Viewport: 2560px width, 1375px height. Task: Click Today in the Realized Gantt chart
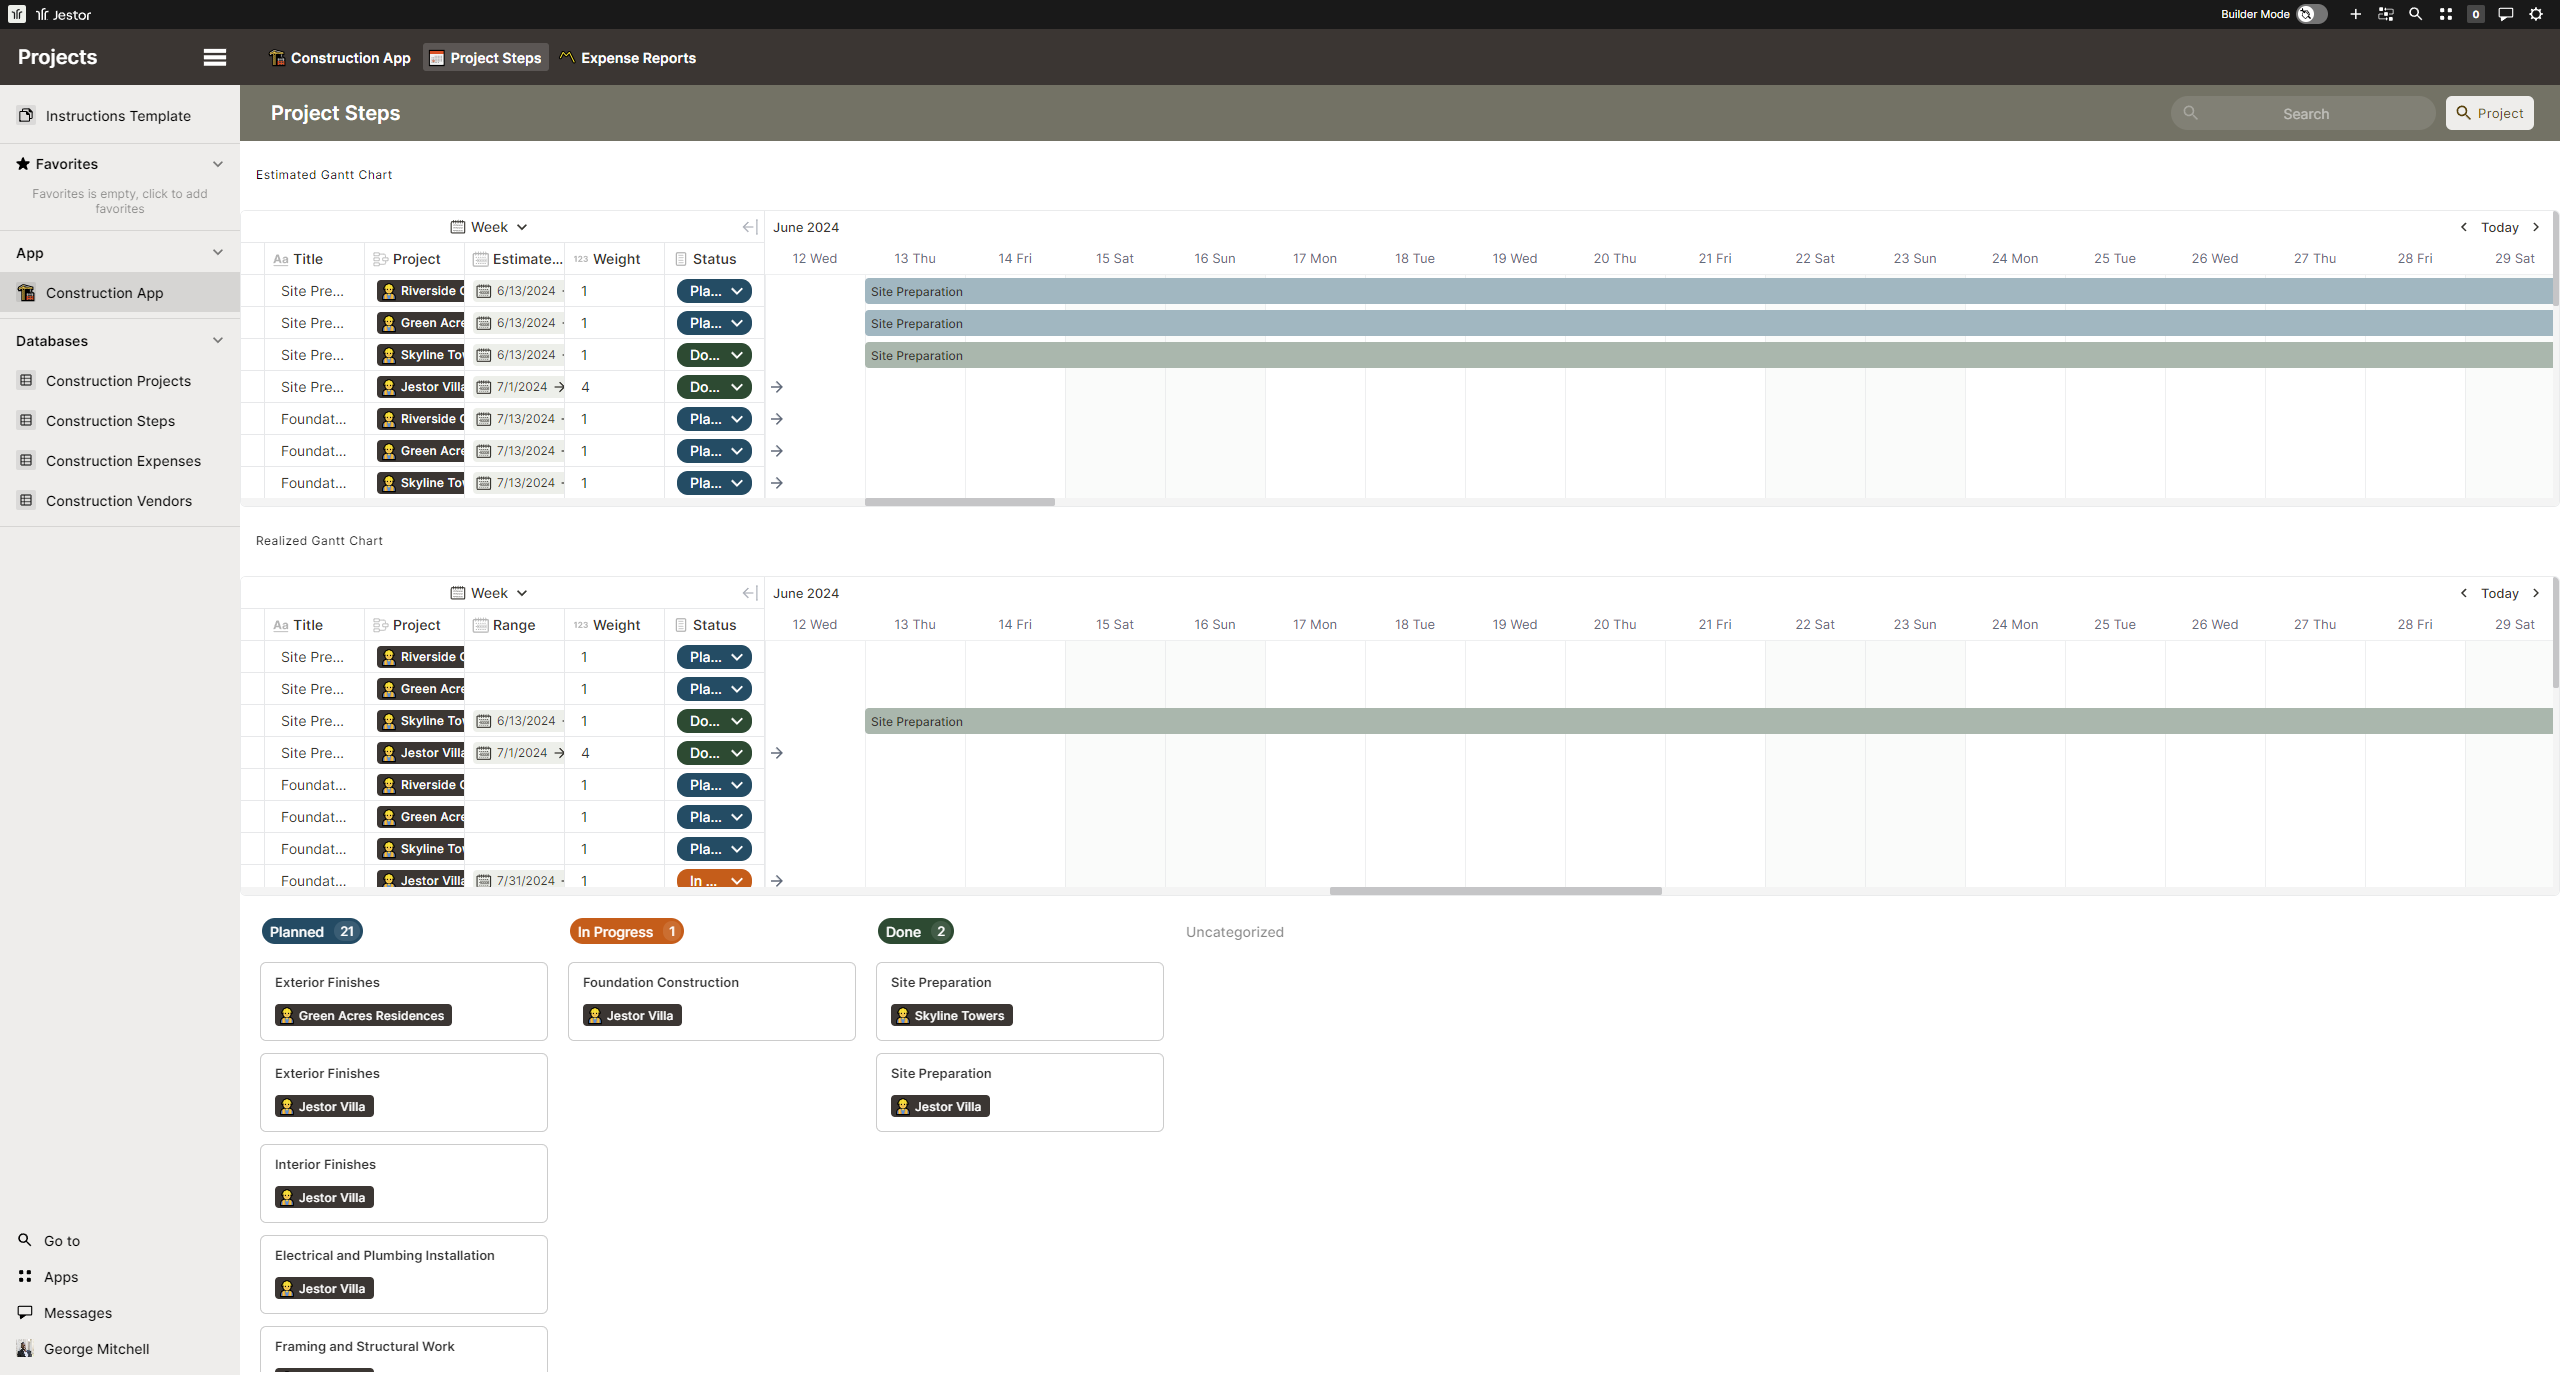click(2499, 593)
